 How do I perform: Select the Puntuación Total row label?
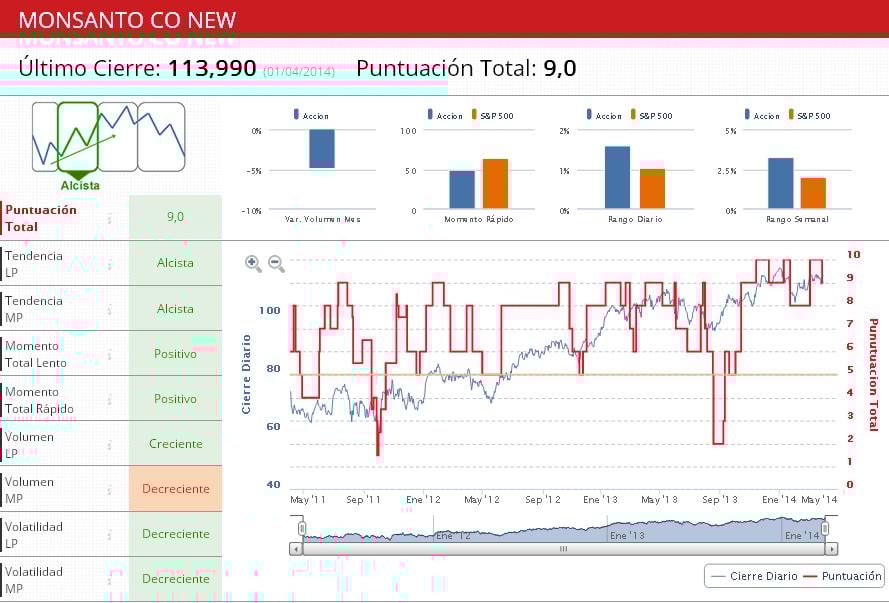41,218
